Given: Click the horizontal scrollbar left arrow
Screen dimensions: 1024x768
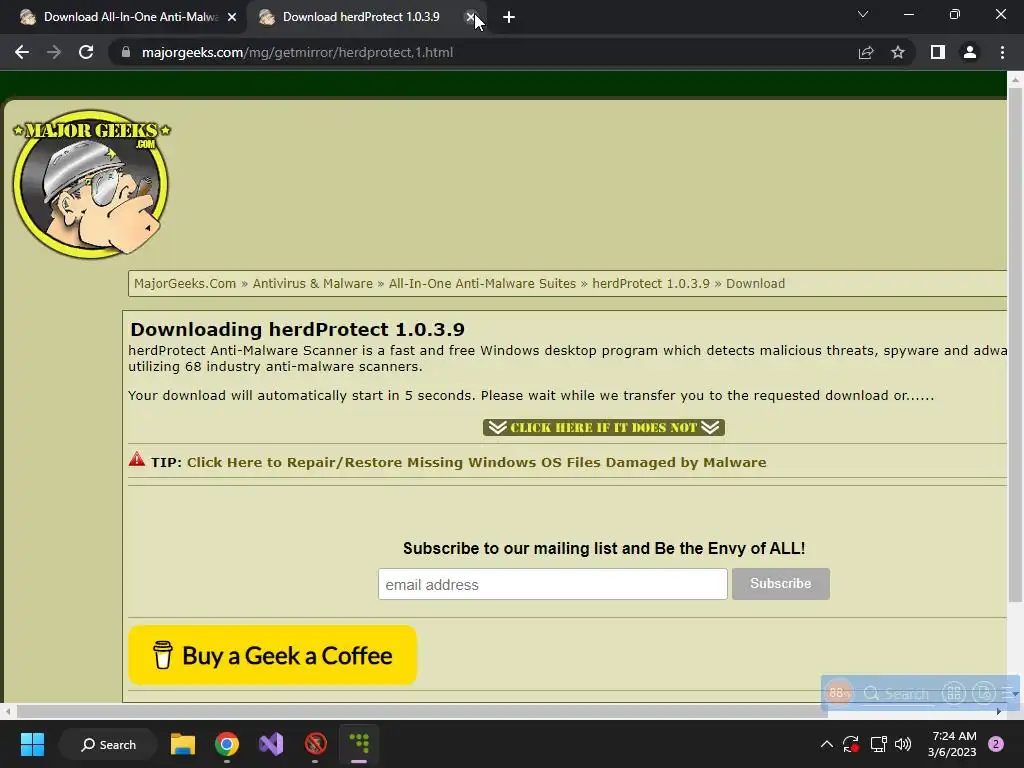Looking at the screenshot, I should click(x=7, y=711).
